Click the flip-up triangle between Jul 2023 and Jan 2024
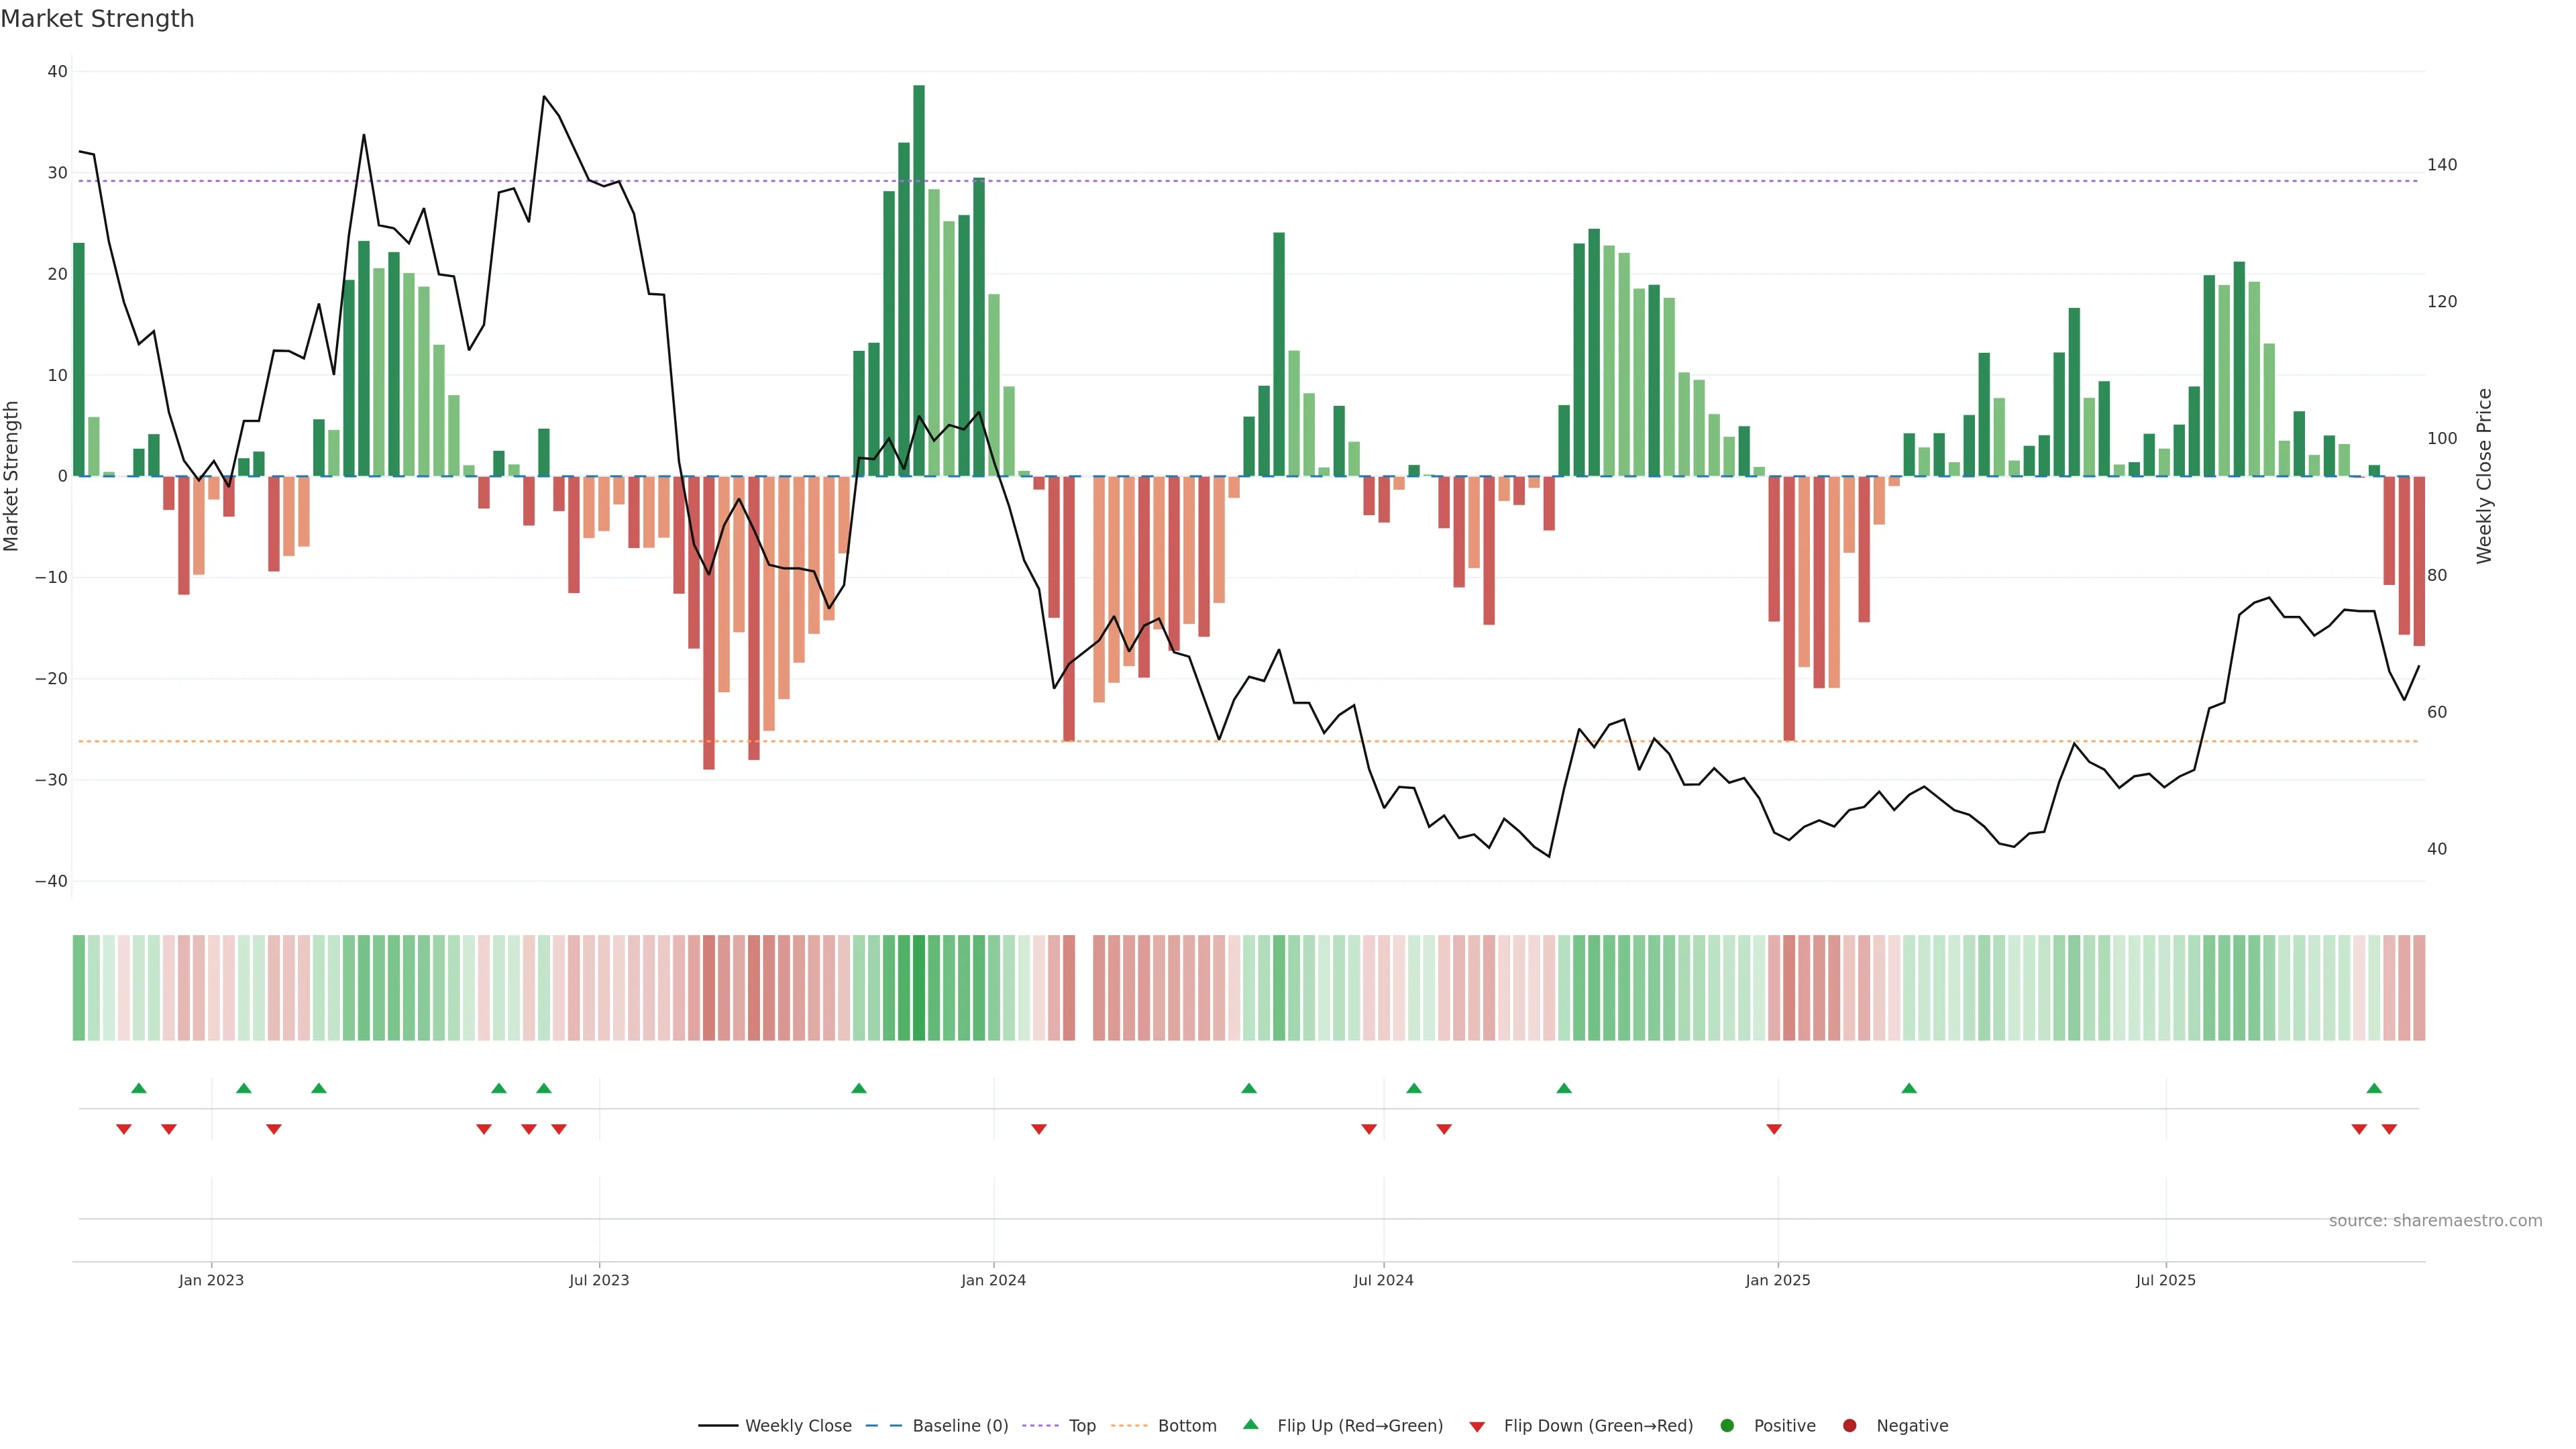This screenshot has height=1449, width=2576. point(858,1088)
